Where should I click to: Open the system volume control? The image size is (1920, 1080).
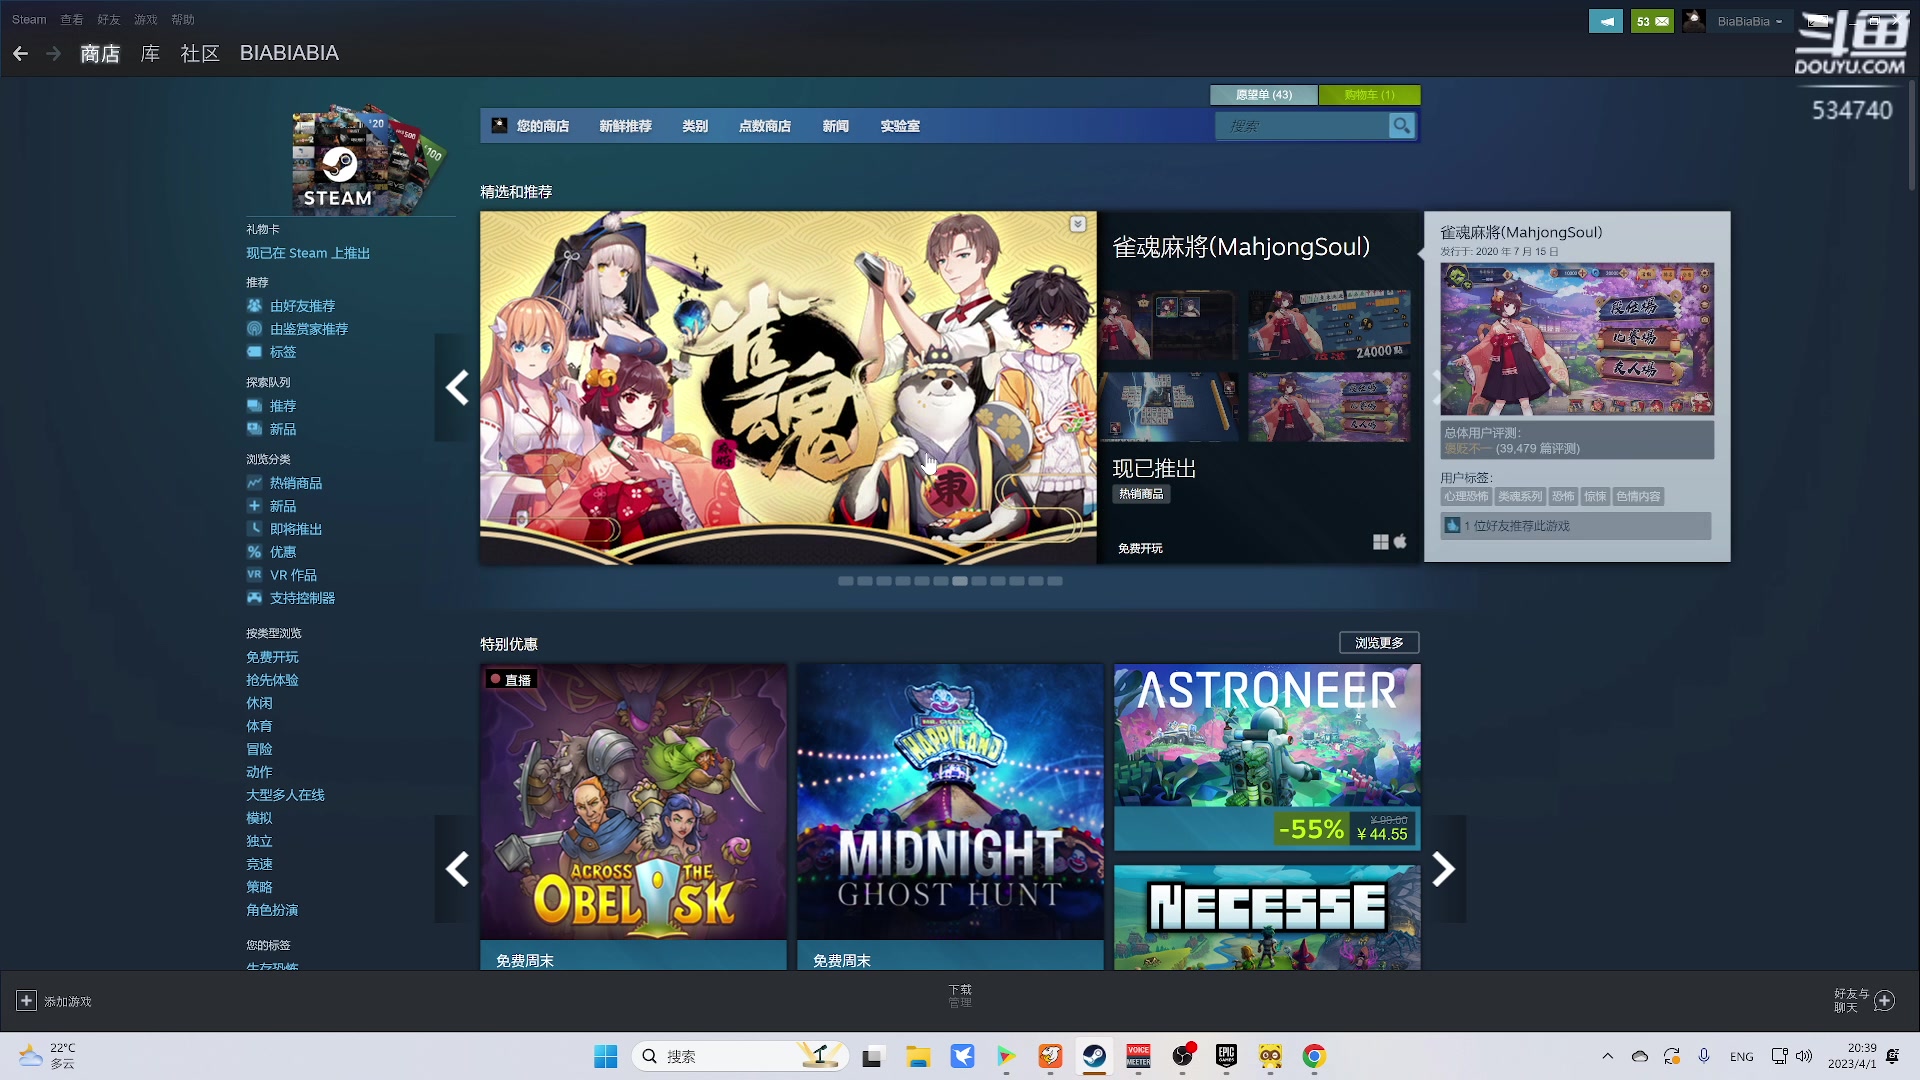click(x=1804, y=1056)
